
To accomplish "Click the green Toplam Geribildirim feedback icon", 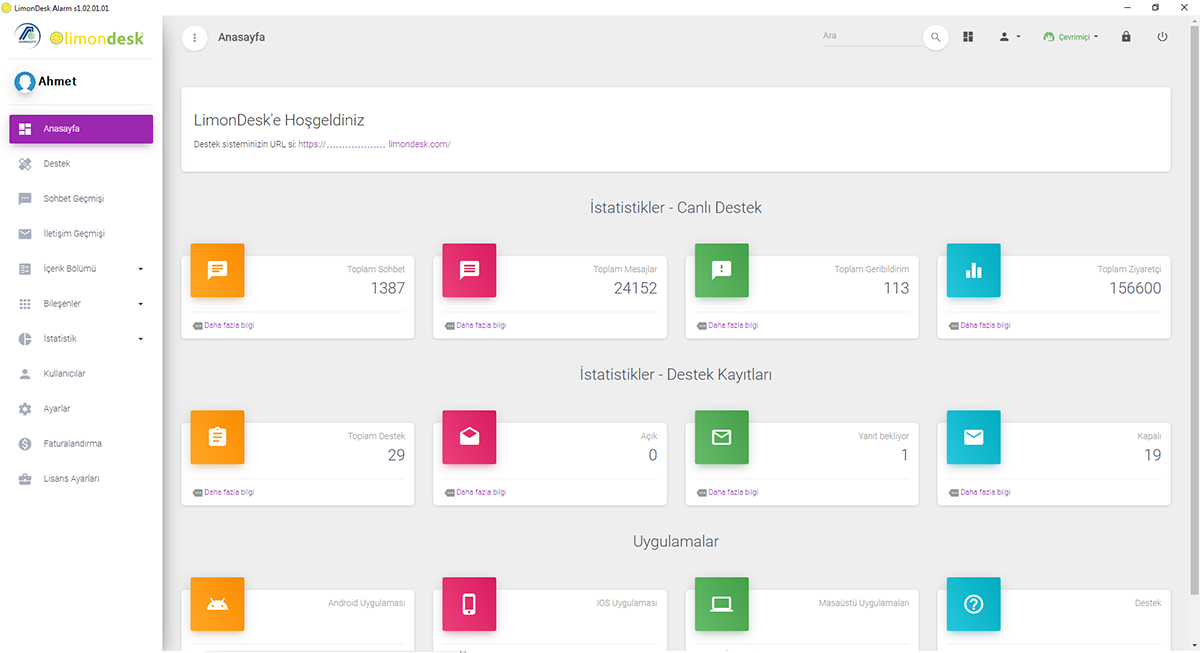I will (721, 270).
